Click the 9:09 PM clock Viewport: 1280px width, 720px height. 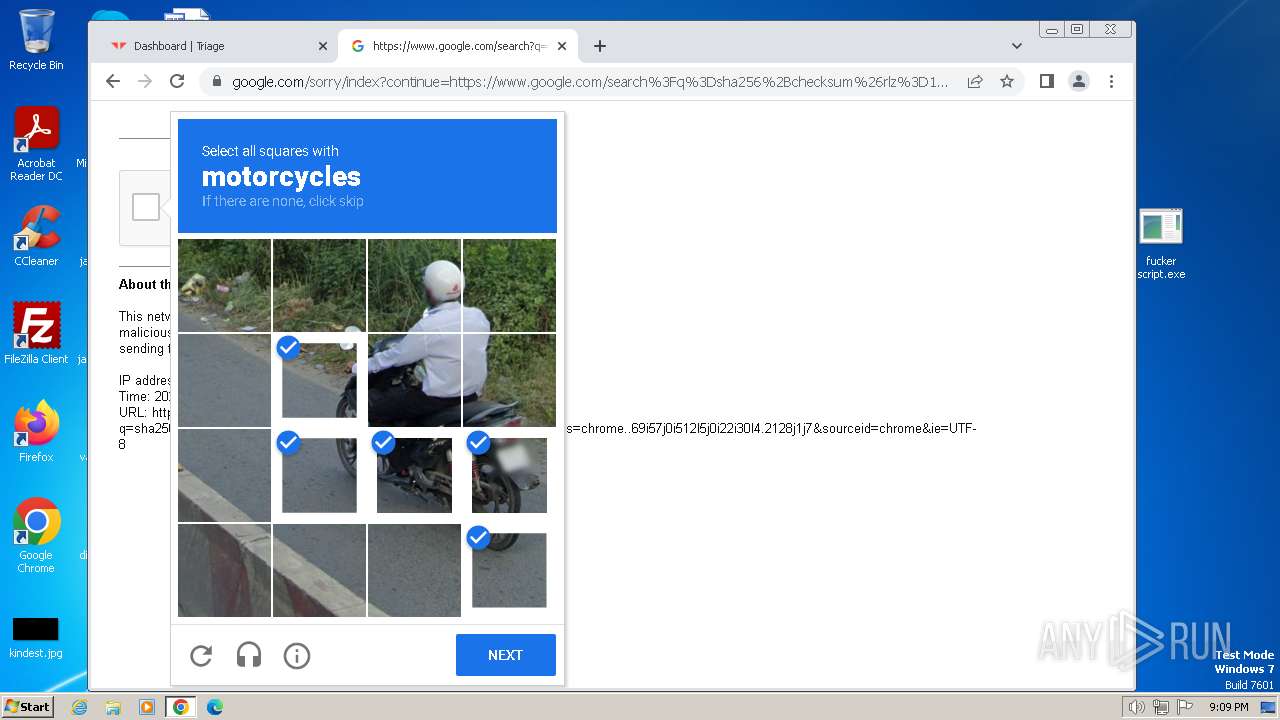1228,707
